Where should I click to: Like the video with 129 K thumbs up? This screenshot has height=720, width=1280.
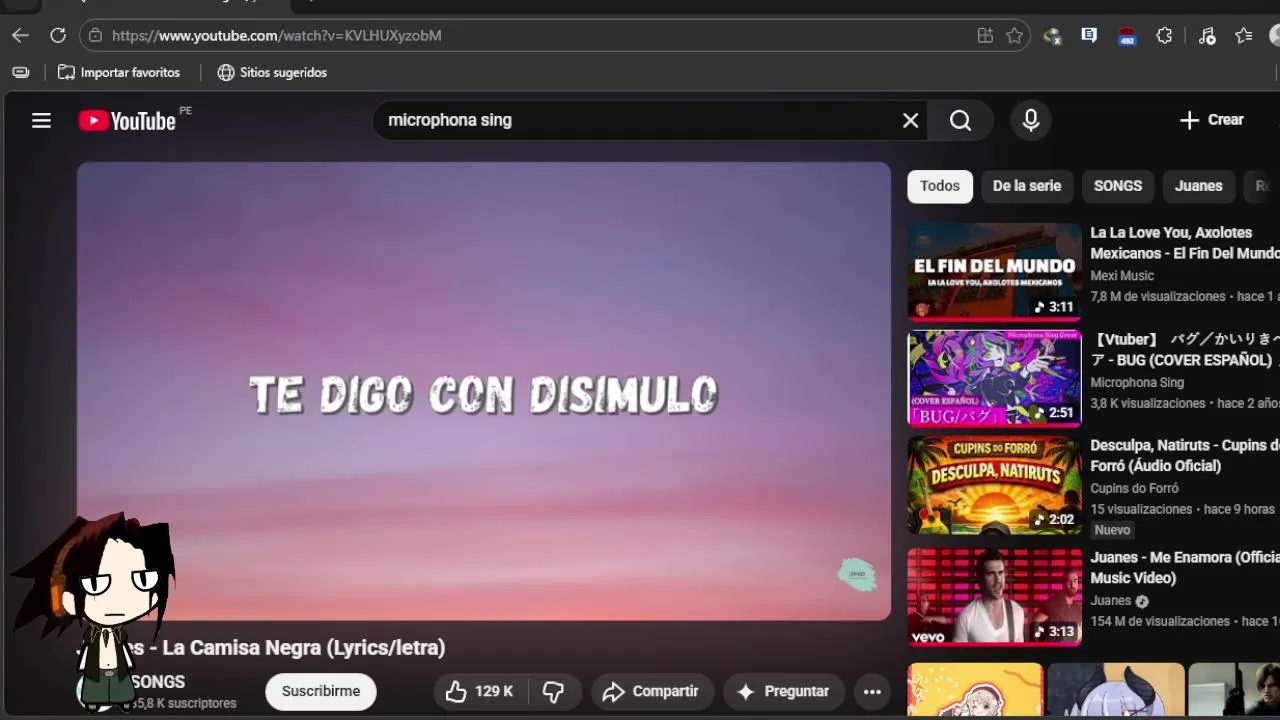(x=479, y=691)
